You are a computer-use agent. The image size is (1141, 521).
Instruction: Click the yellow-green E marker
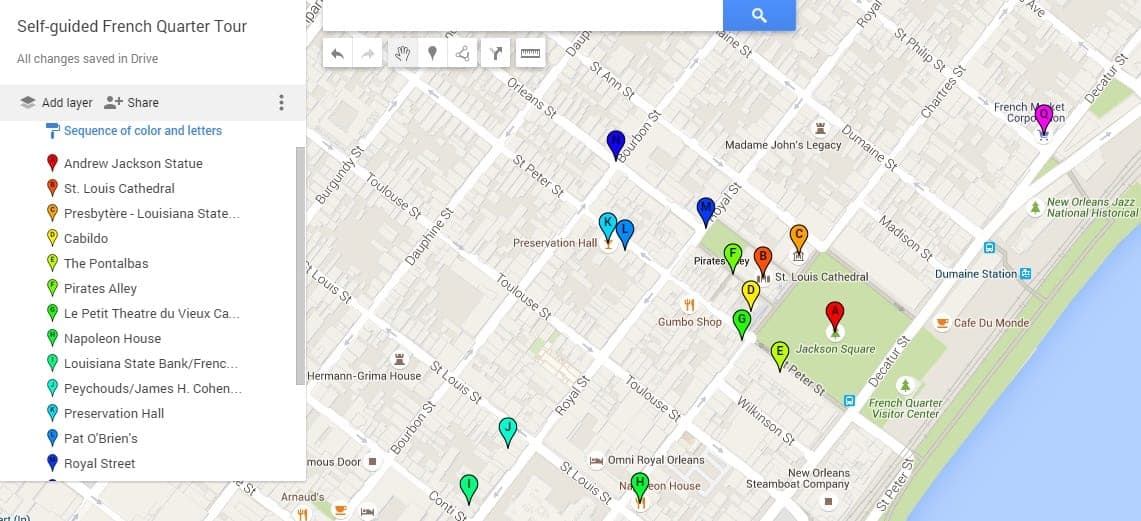point(779,357)
